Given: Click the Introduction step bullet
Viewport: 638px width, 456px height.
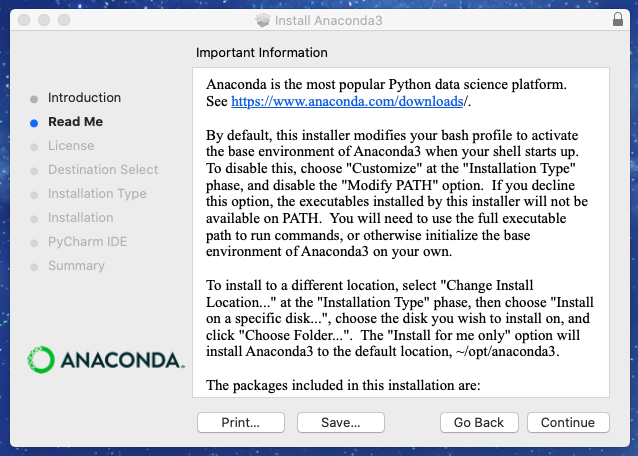Looking at the screenshot, I should 34,99.
